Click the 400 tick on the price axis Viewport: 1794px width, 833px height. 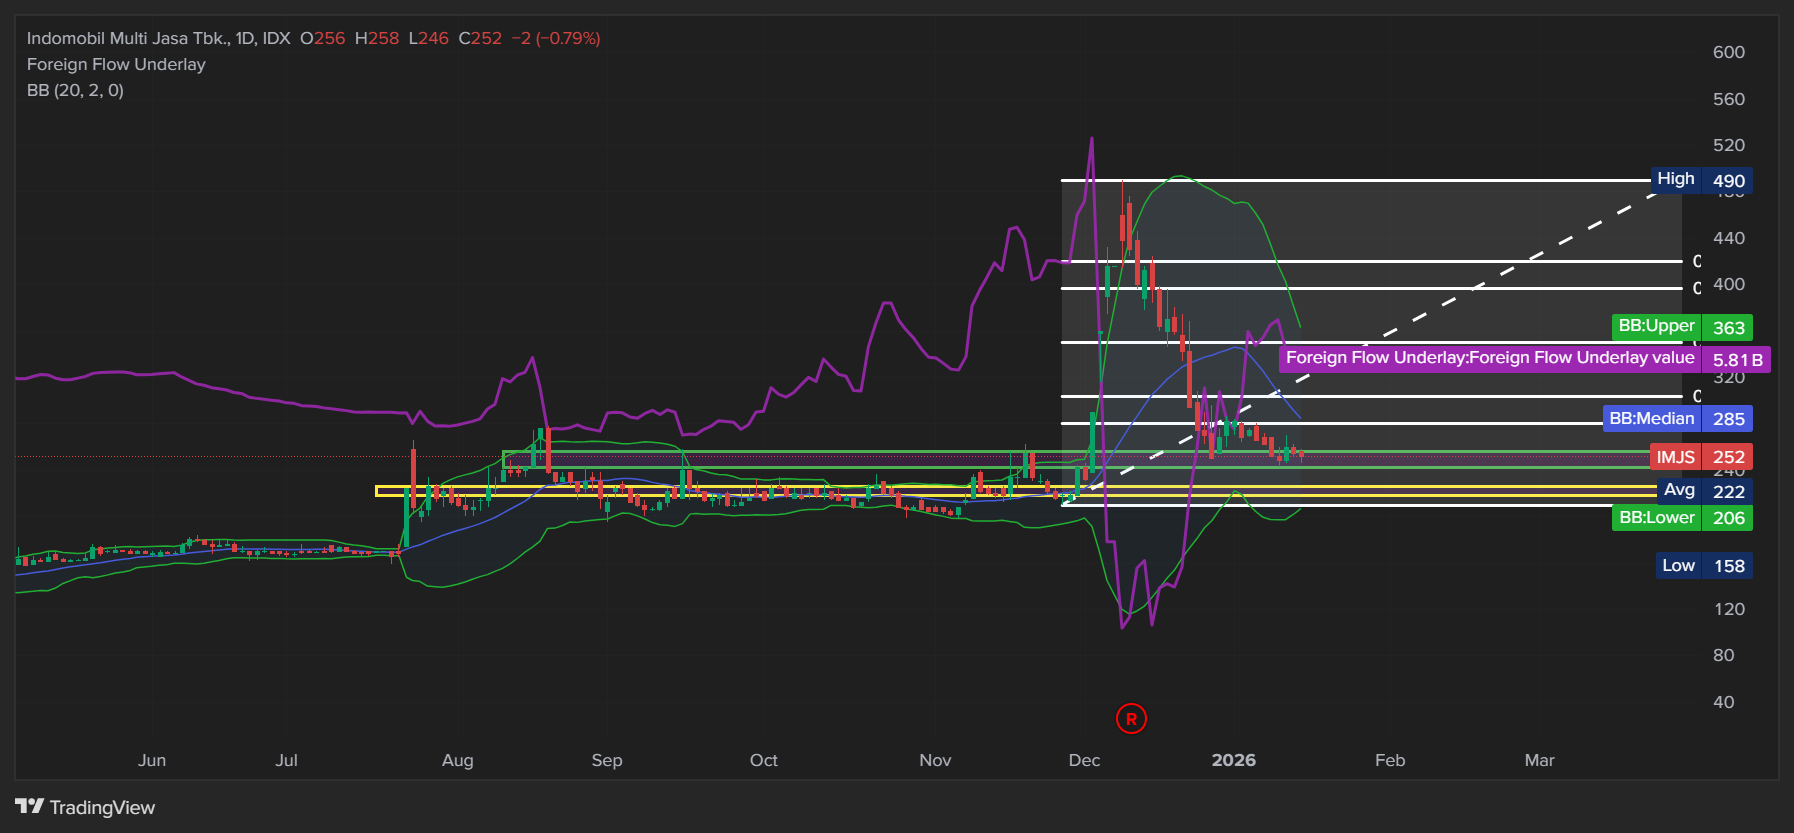click(x=1729, y=284)
